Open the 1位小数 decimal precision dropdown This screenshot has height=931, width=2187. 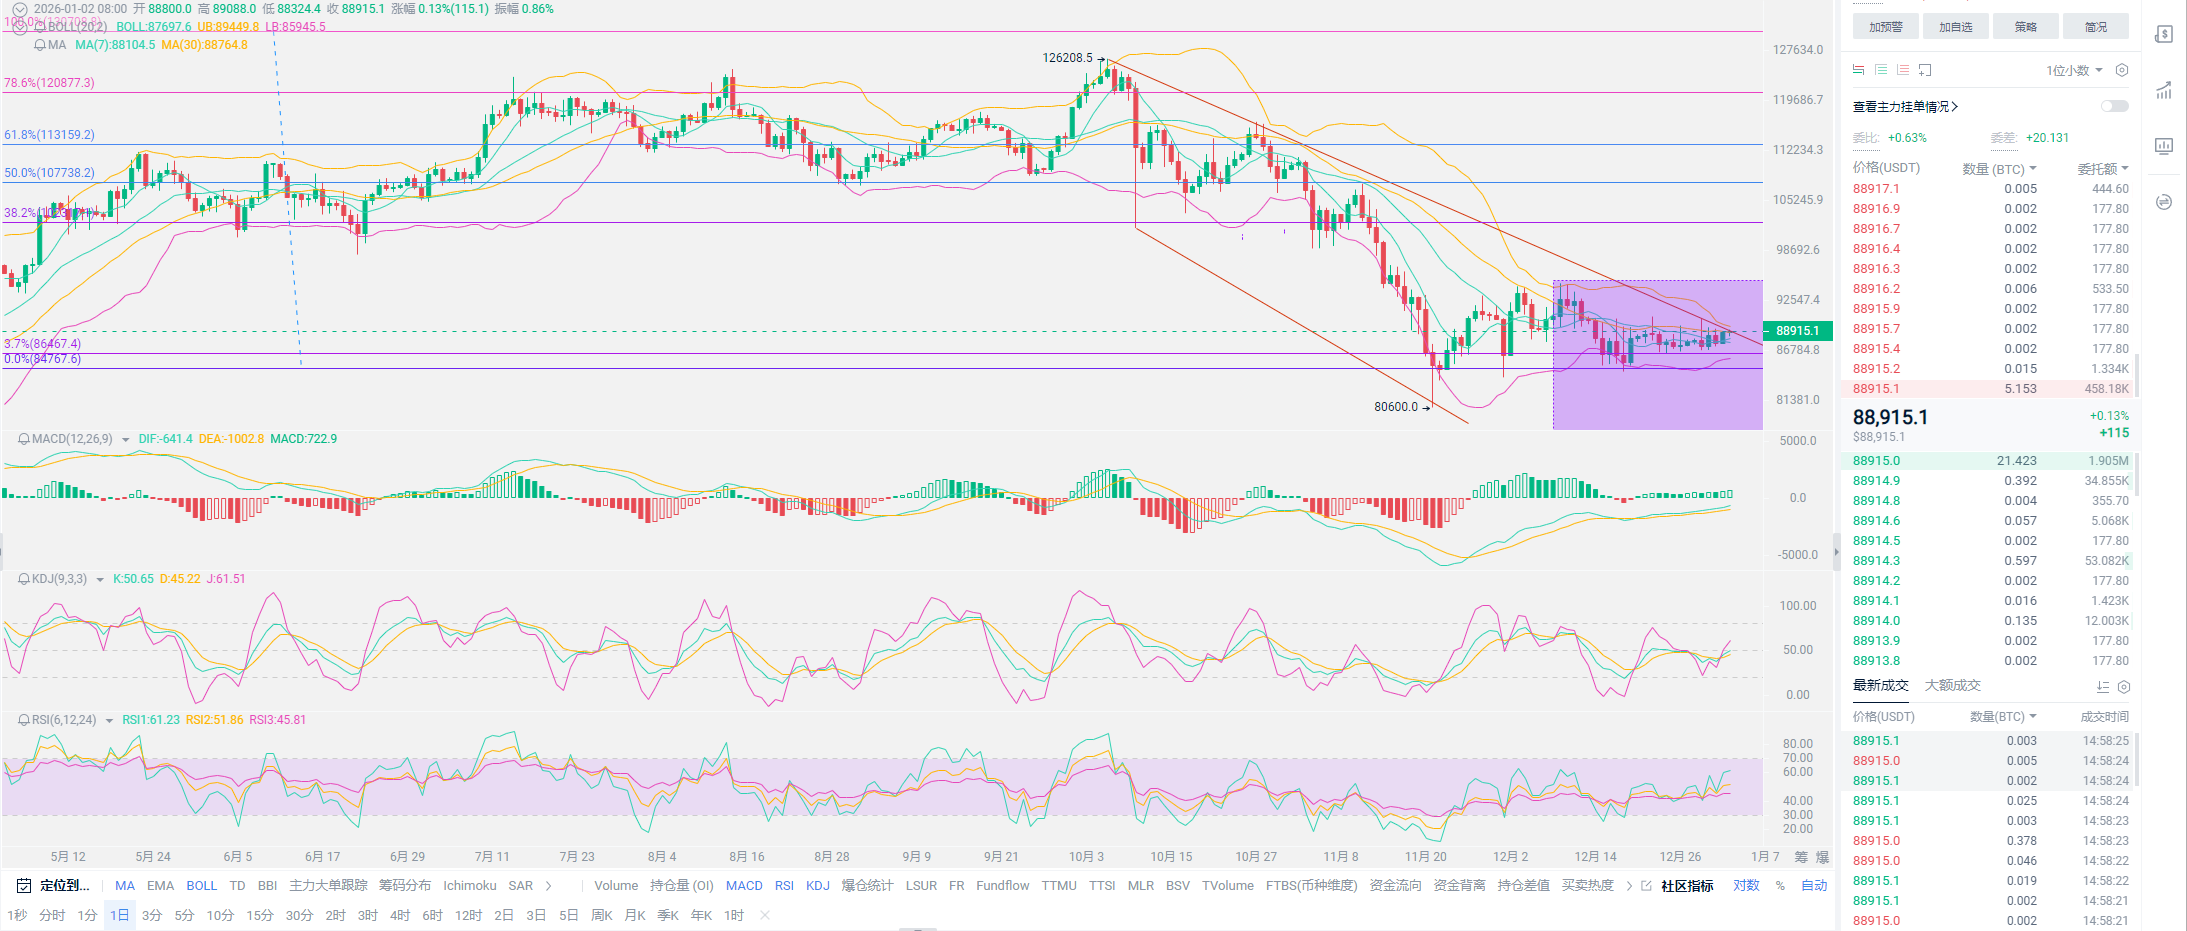pos(2073,70)
